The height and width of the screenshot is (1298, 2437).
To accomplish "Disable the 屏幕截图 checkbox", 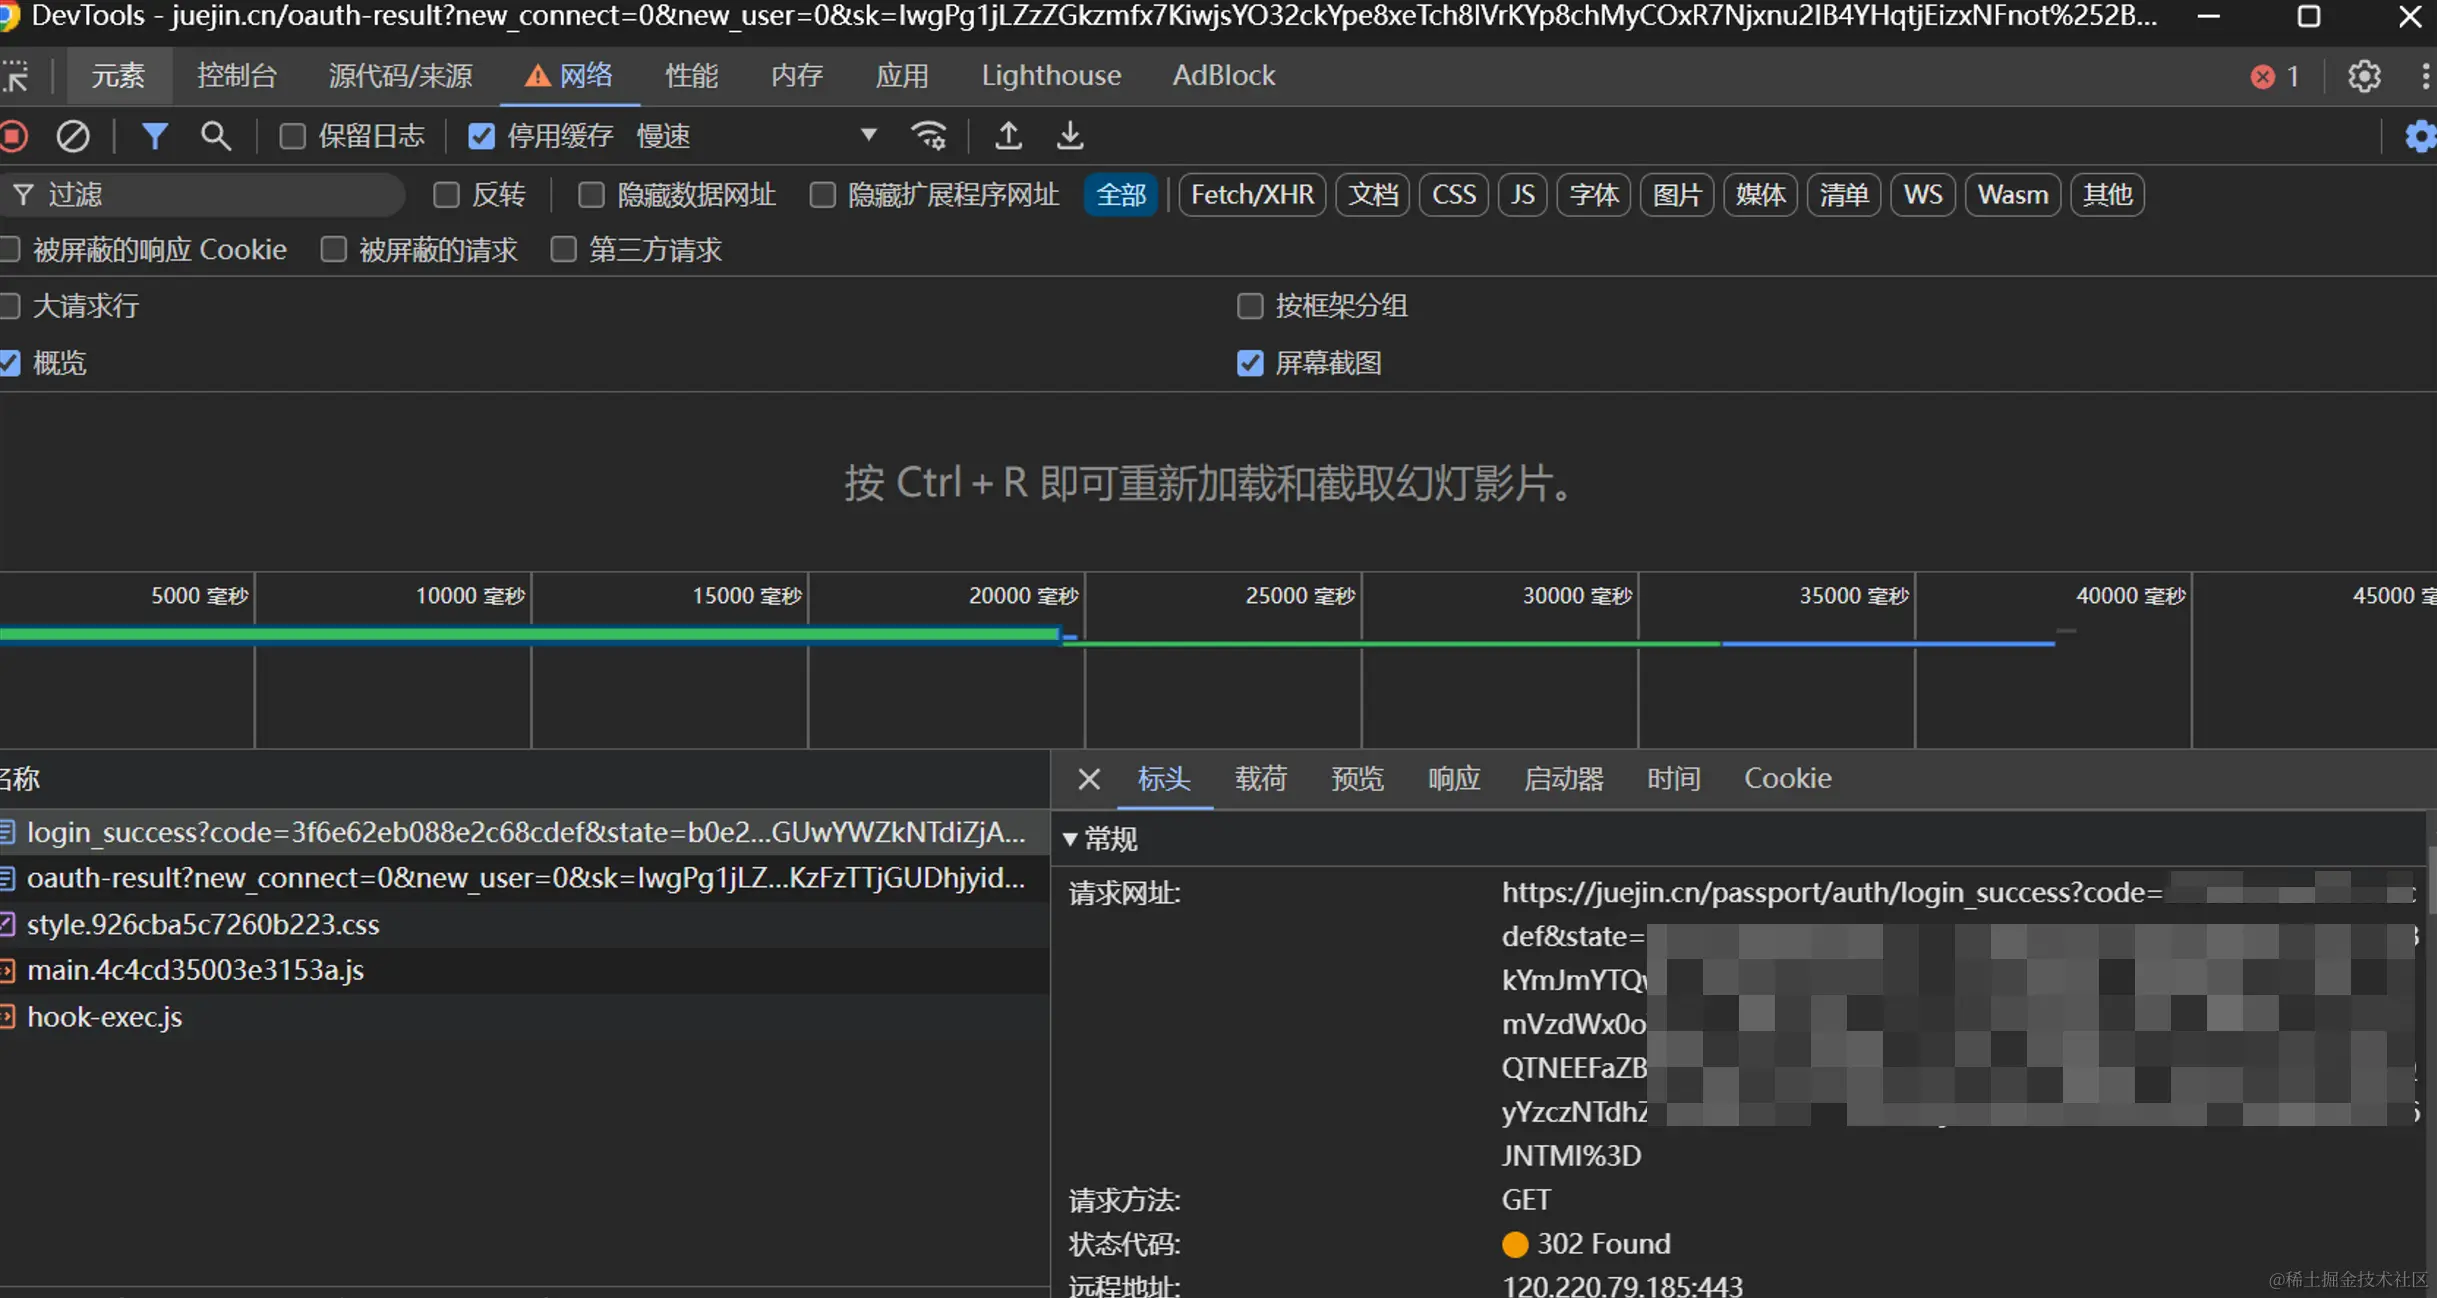I will click(1250, 363).
